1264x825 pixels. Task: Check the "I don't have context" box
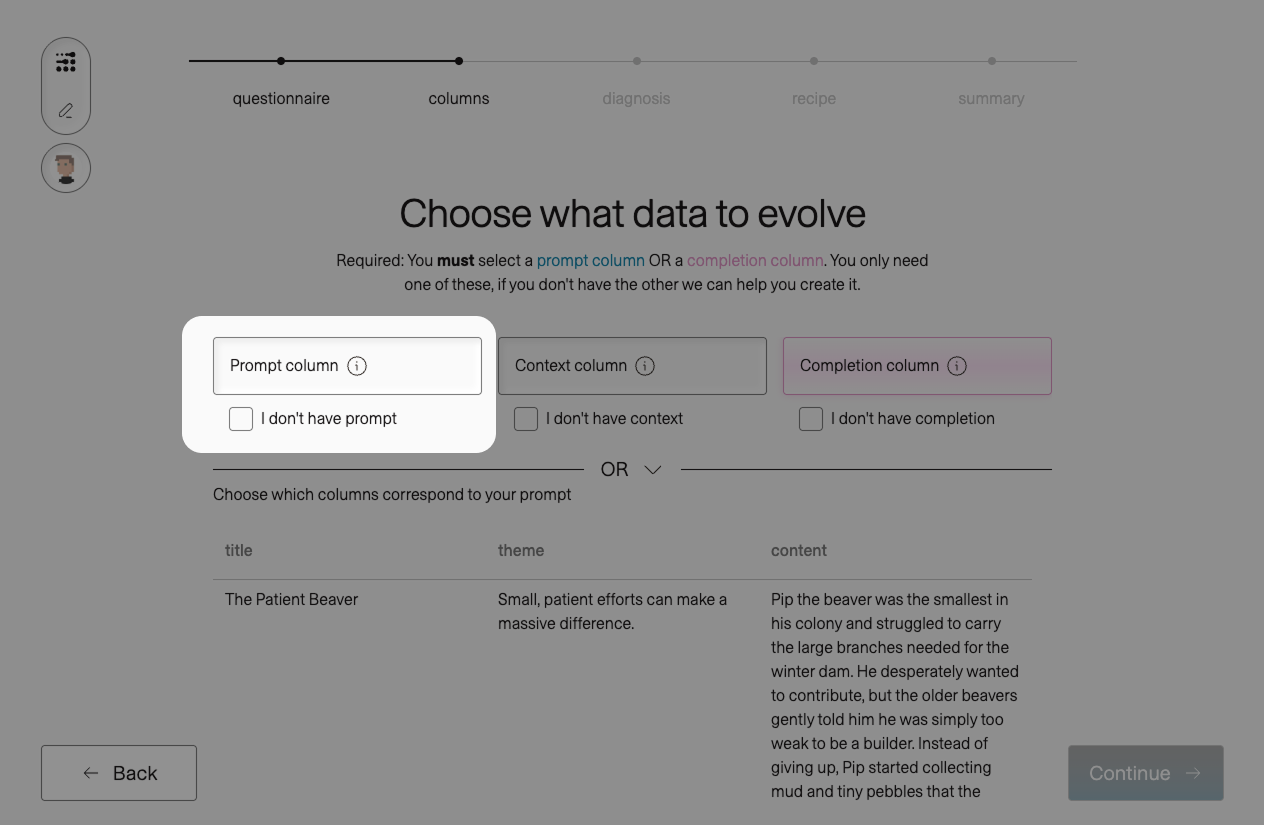click(526, 419)
